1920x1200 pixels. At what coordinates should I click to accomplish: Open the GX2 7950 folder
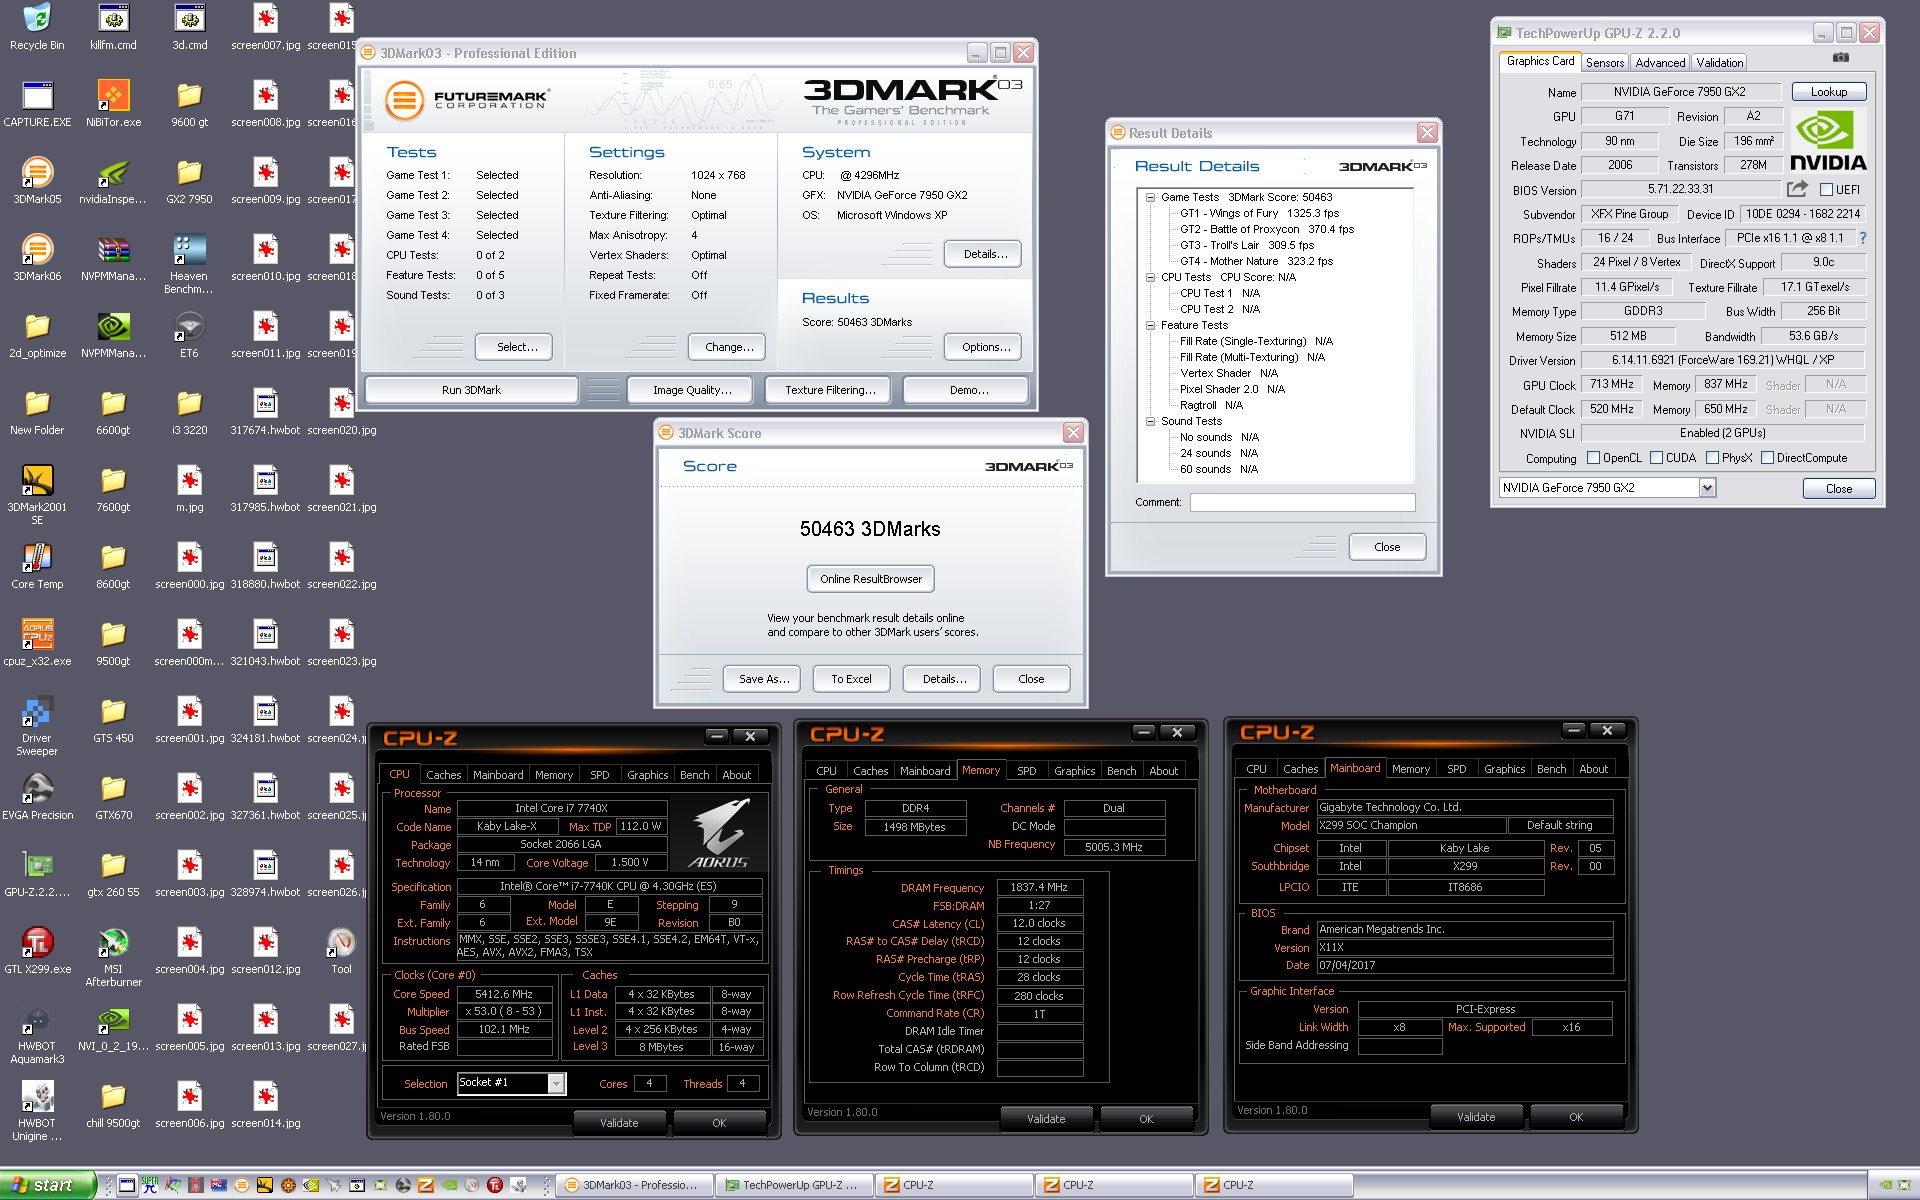point(189,181)
